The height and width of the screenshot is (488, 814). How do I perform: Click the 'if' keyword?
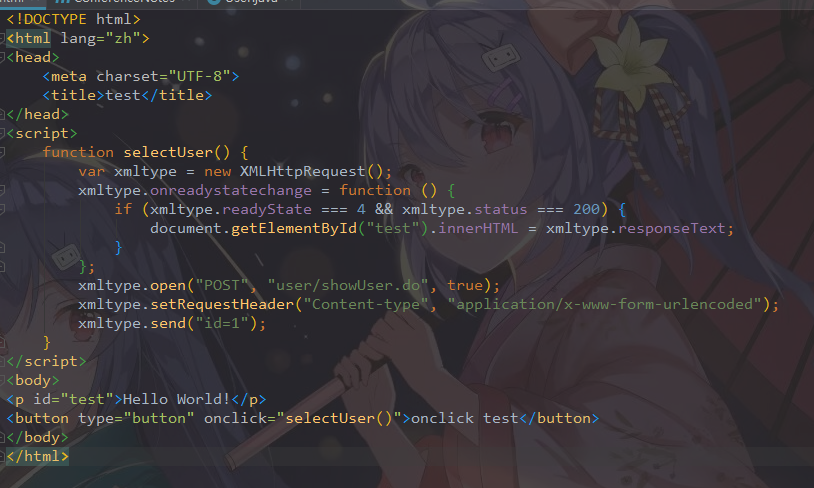pyautogui.click(x=123, y=210)
